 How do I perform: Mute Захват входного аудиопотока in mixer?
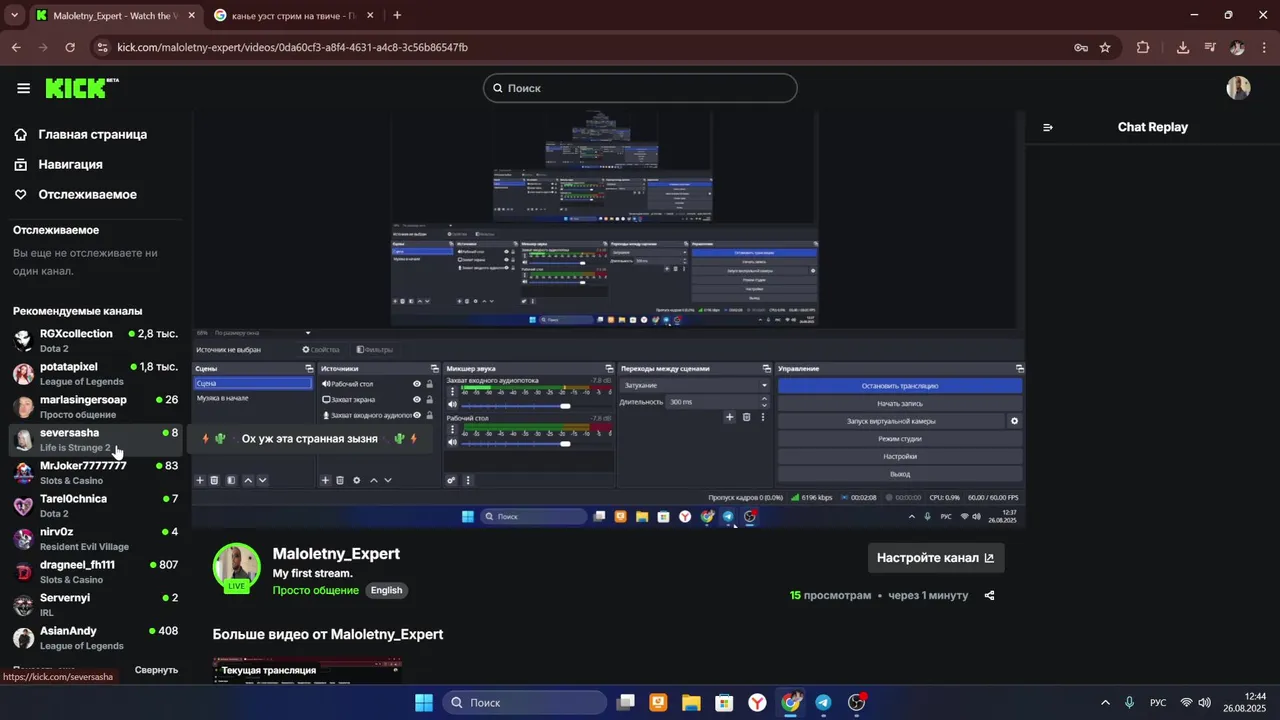point(452,405)
